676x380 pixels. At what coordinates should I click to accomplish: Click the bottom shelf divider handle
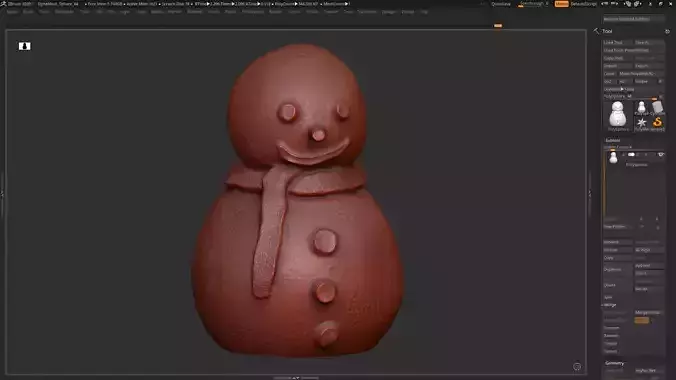[296, 377]
